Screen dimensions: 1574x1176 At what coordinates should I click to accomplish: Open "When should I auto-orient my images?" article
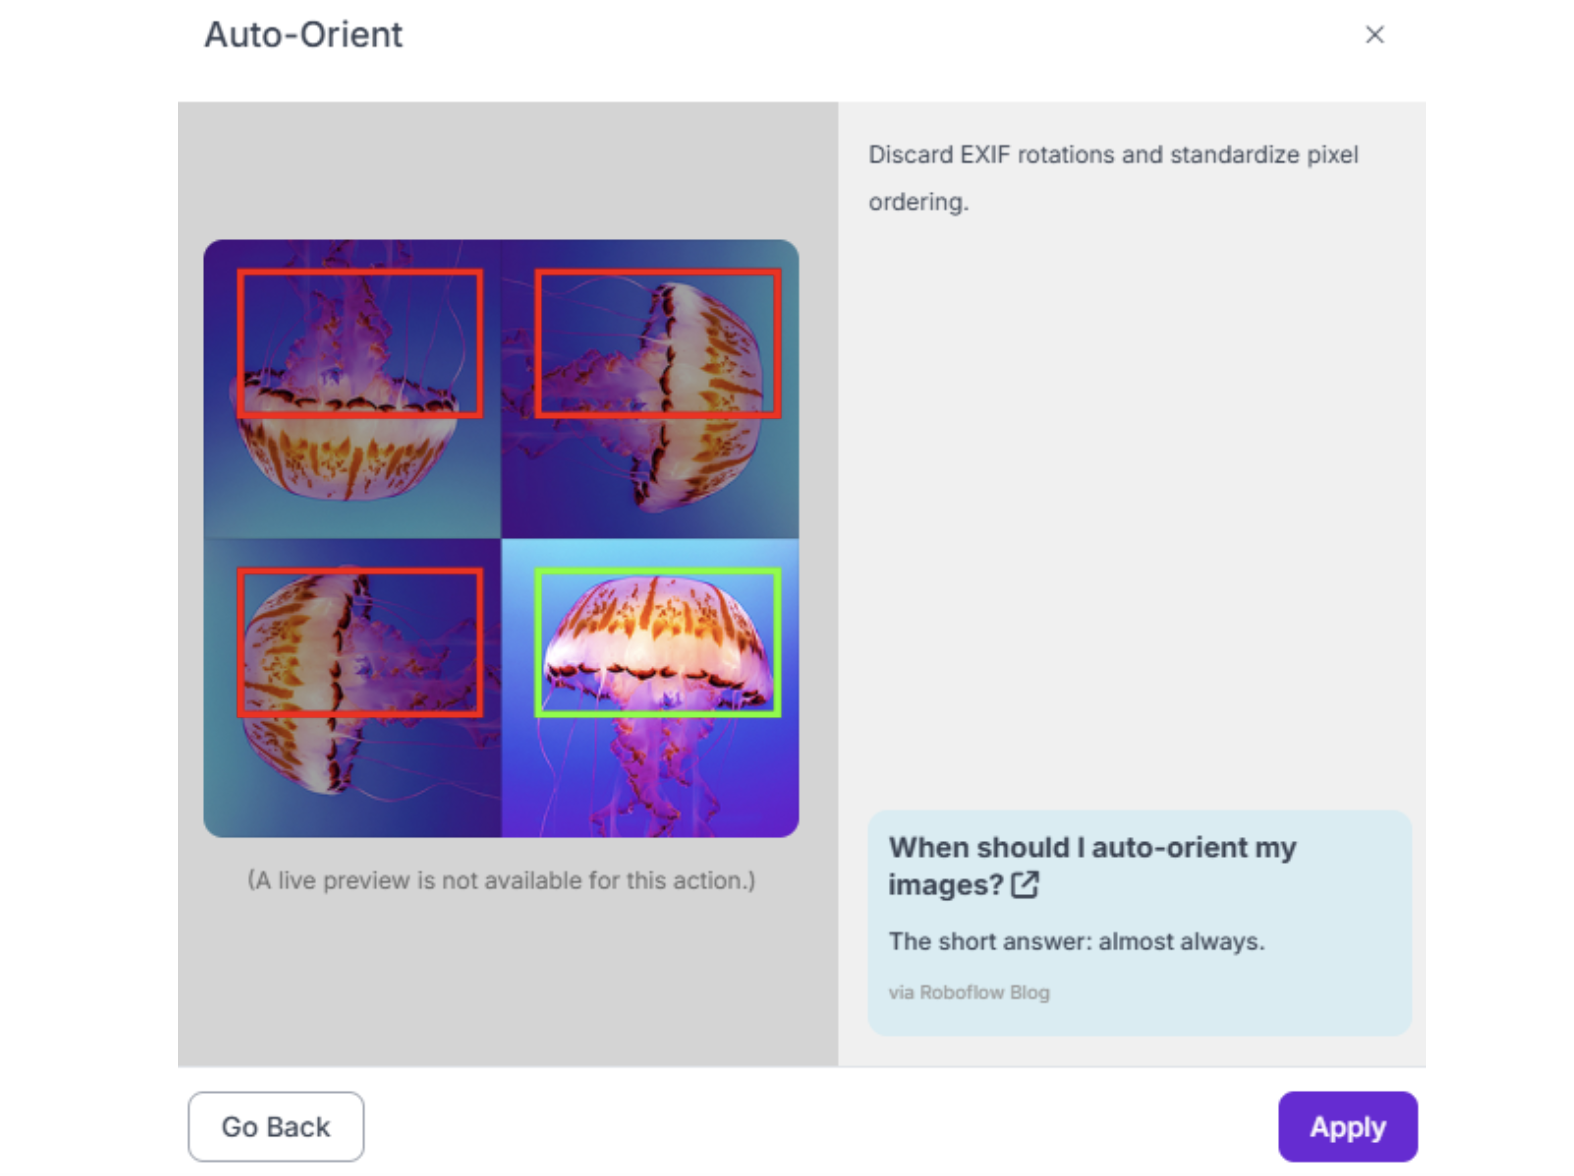pos(1091,848)
